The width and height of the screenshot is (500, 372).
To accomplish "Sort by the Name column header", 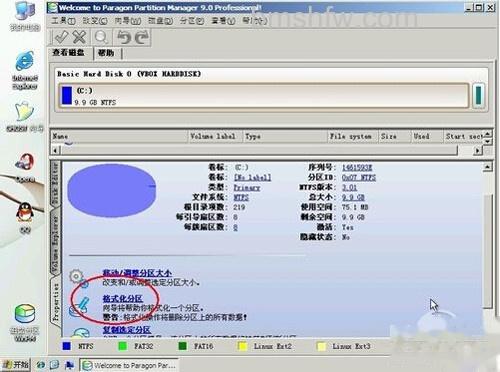I will coord(119,136).
